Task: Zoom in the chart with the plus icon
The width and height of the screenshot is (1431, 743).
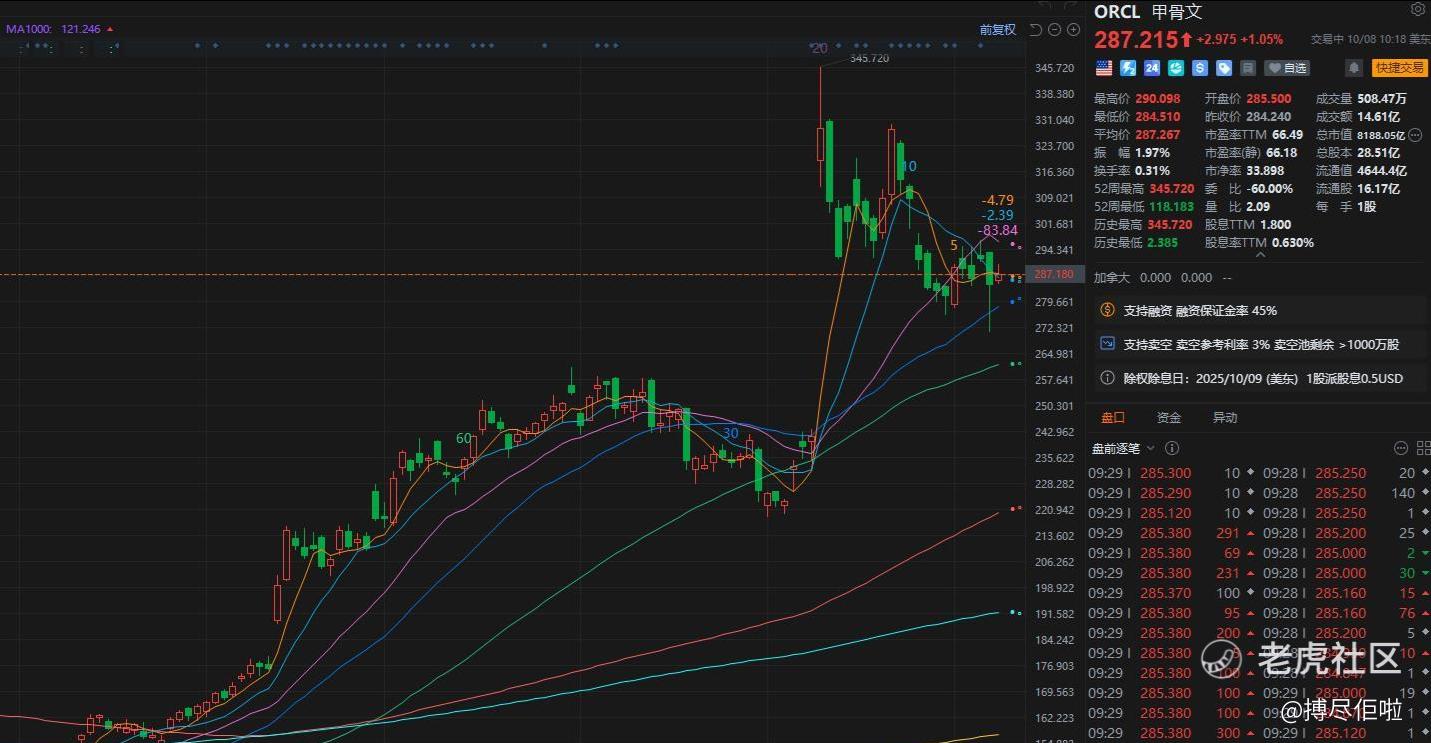Action: click(x=1071, y=30)
